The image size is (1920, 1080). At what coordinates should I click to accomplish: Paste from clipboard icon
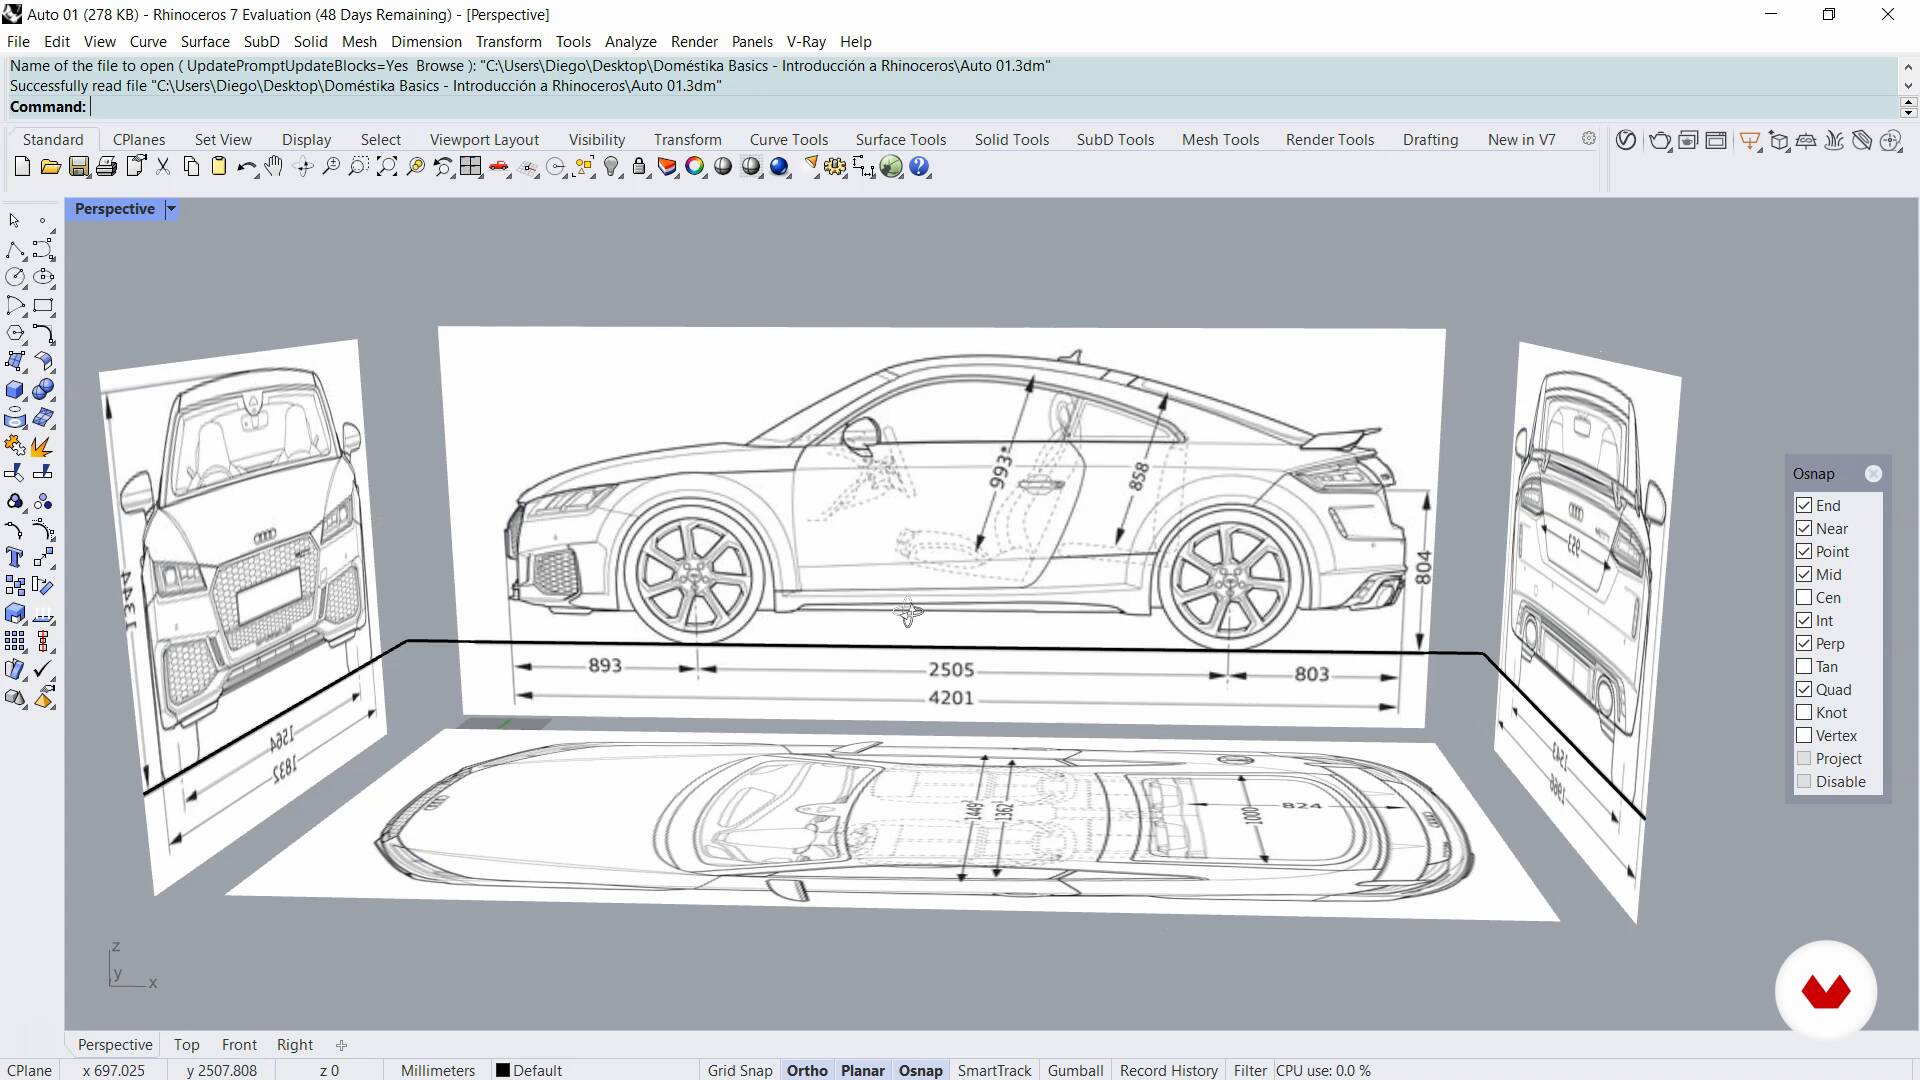coord(219,167)
